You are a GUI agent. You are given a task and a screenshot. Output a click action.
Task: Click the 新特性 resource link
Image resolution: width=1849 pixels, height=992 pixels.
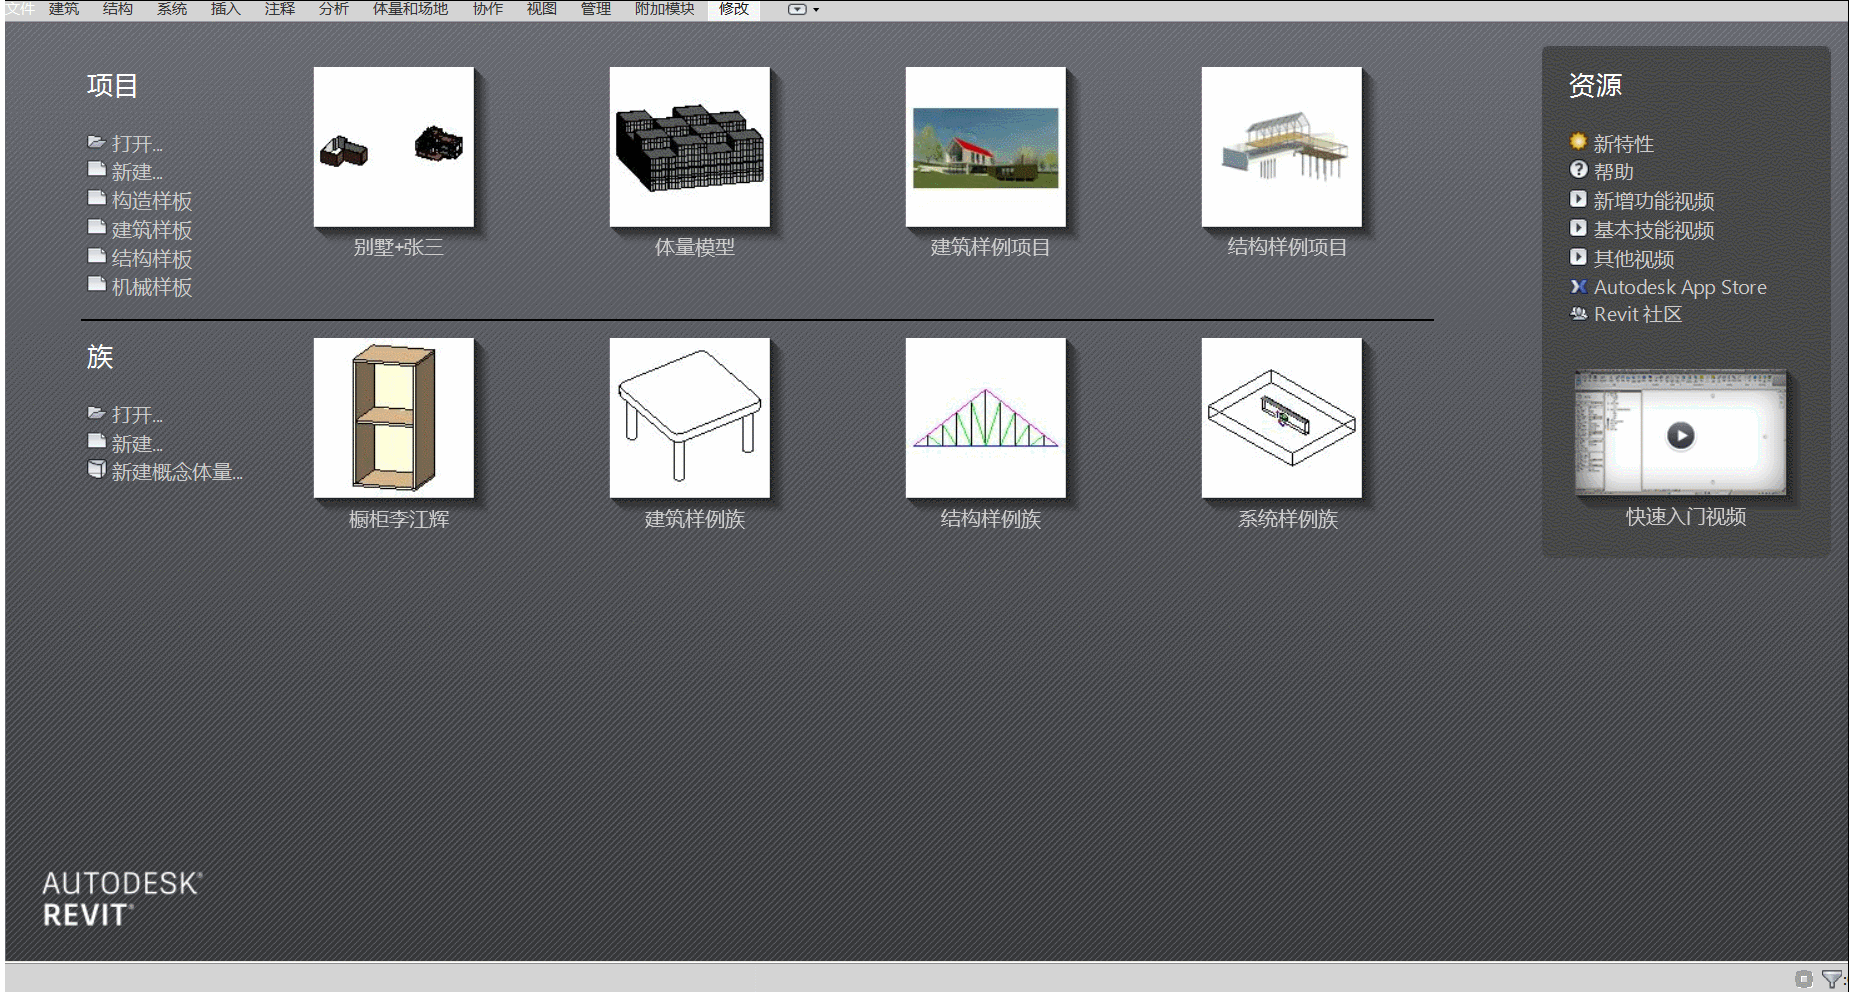click(x=1624, y=143)
